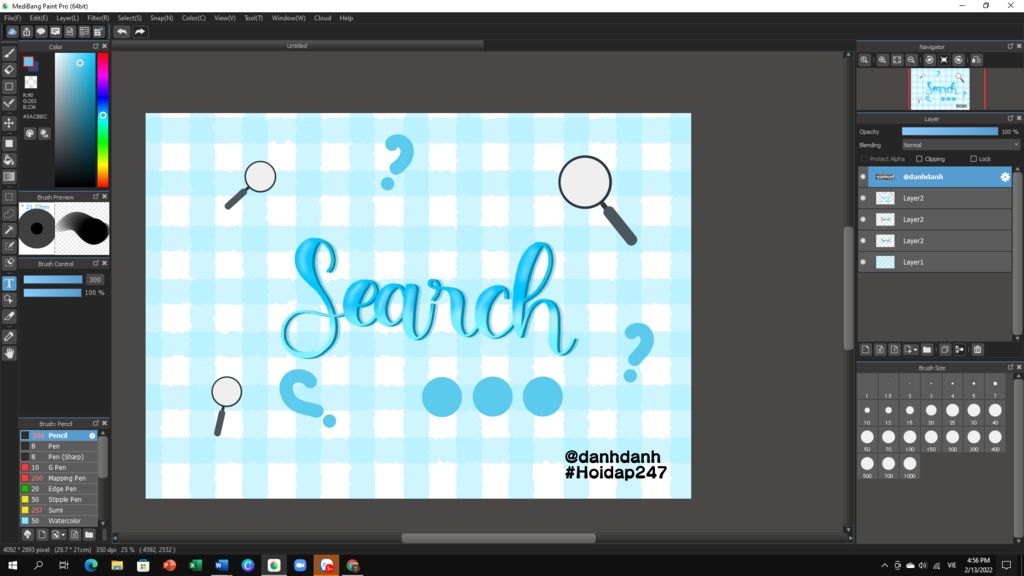Add a new brush in the Brush panel
The width and height of the screenshot is (1024, 576).
pos(42,535)
